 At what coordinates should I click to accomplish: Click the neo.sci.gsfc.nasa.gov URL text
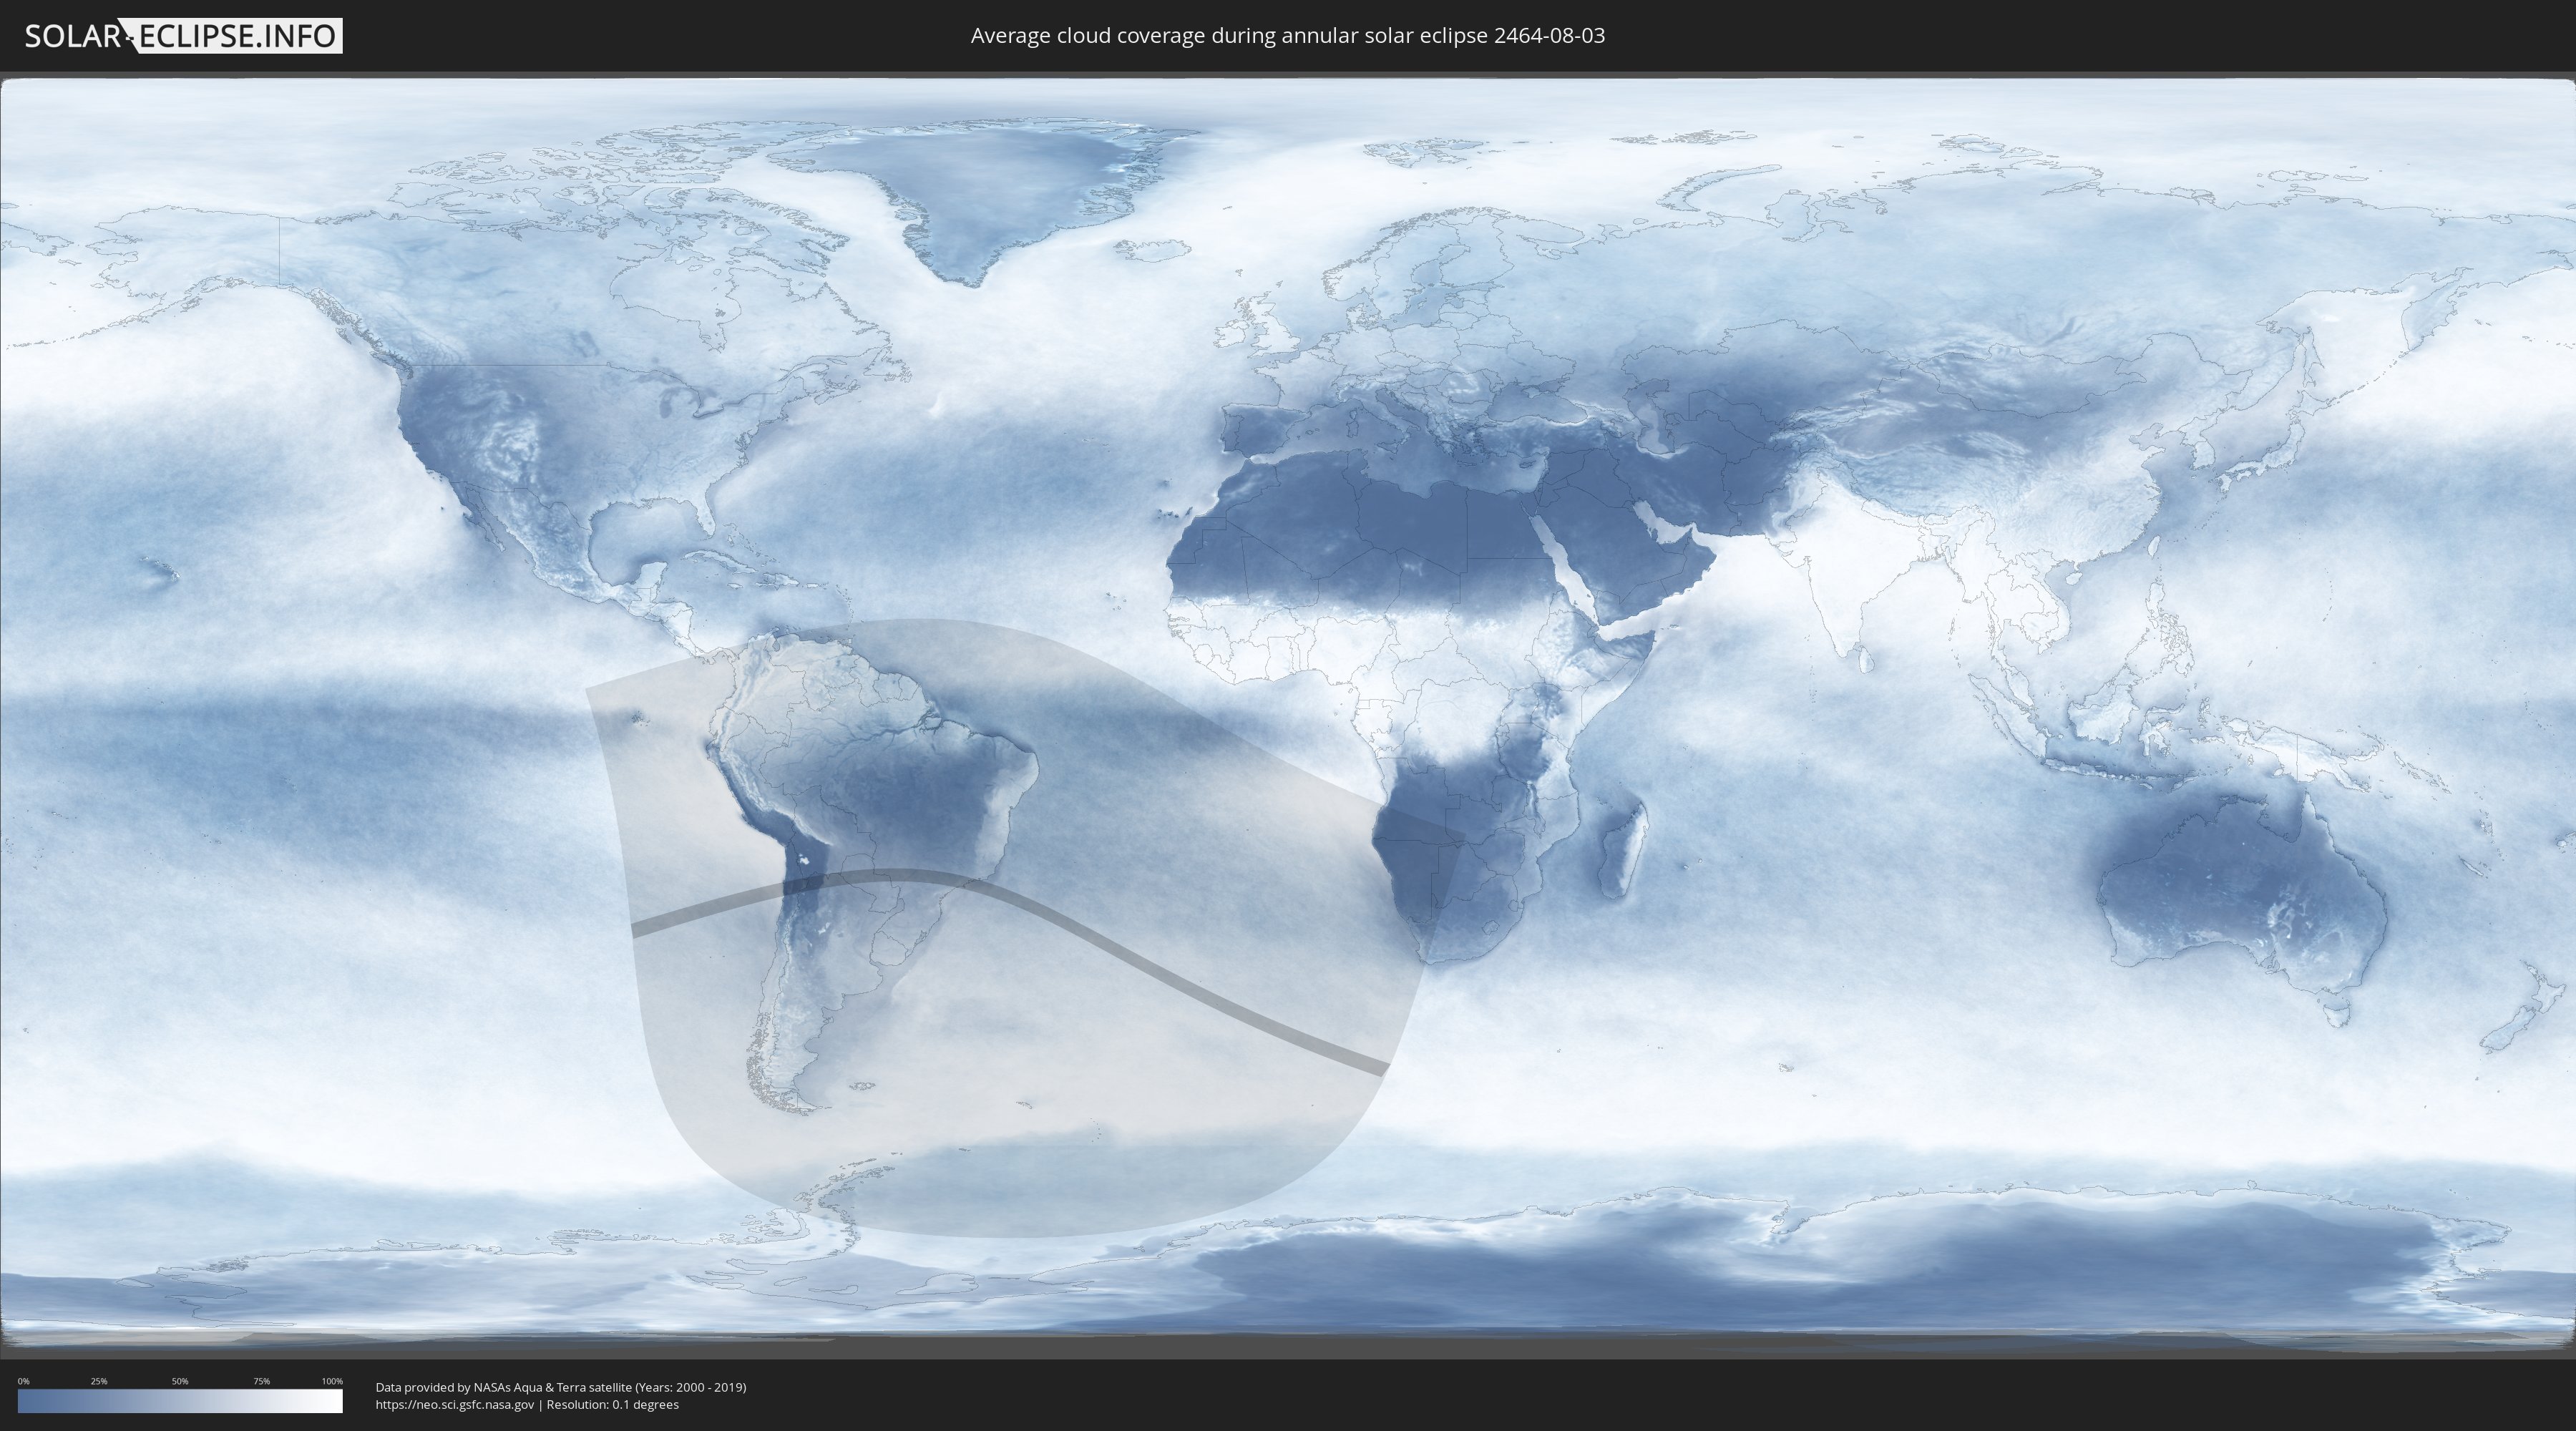455,1405
